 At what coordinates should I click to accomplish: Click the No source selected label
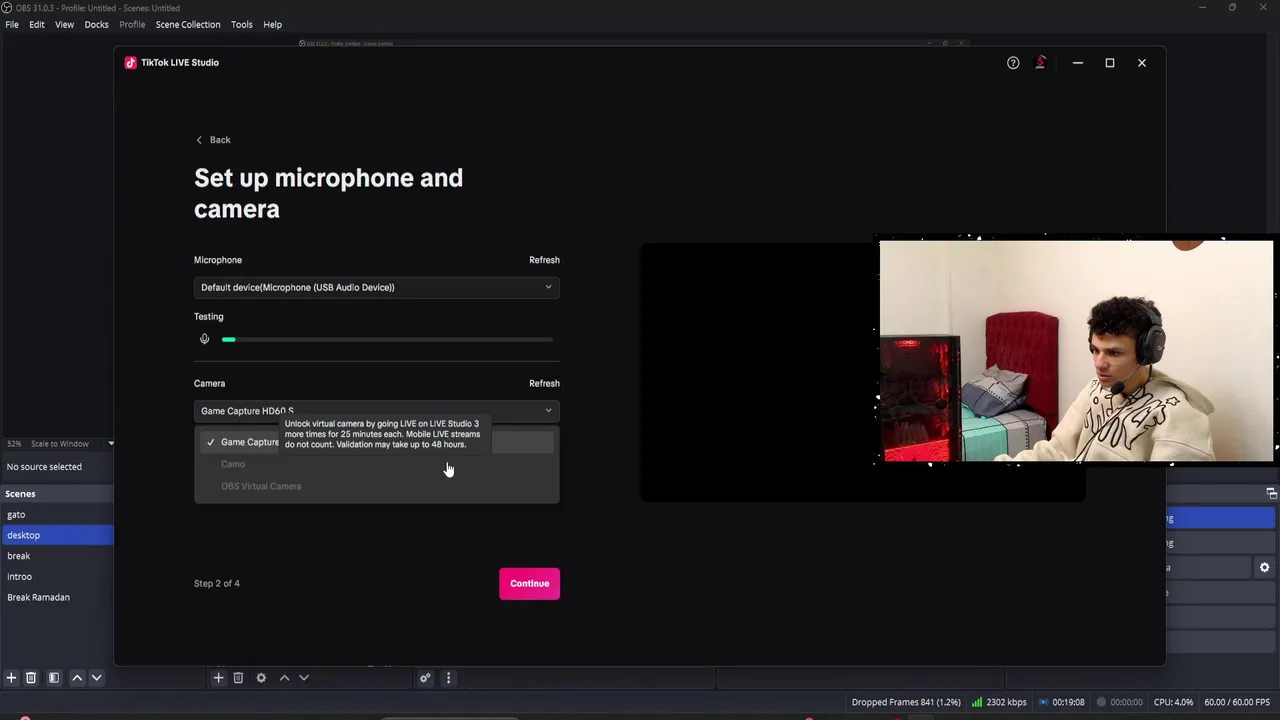coord(44,467)
